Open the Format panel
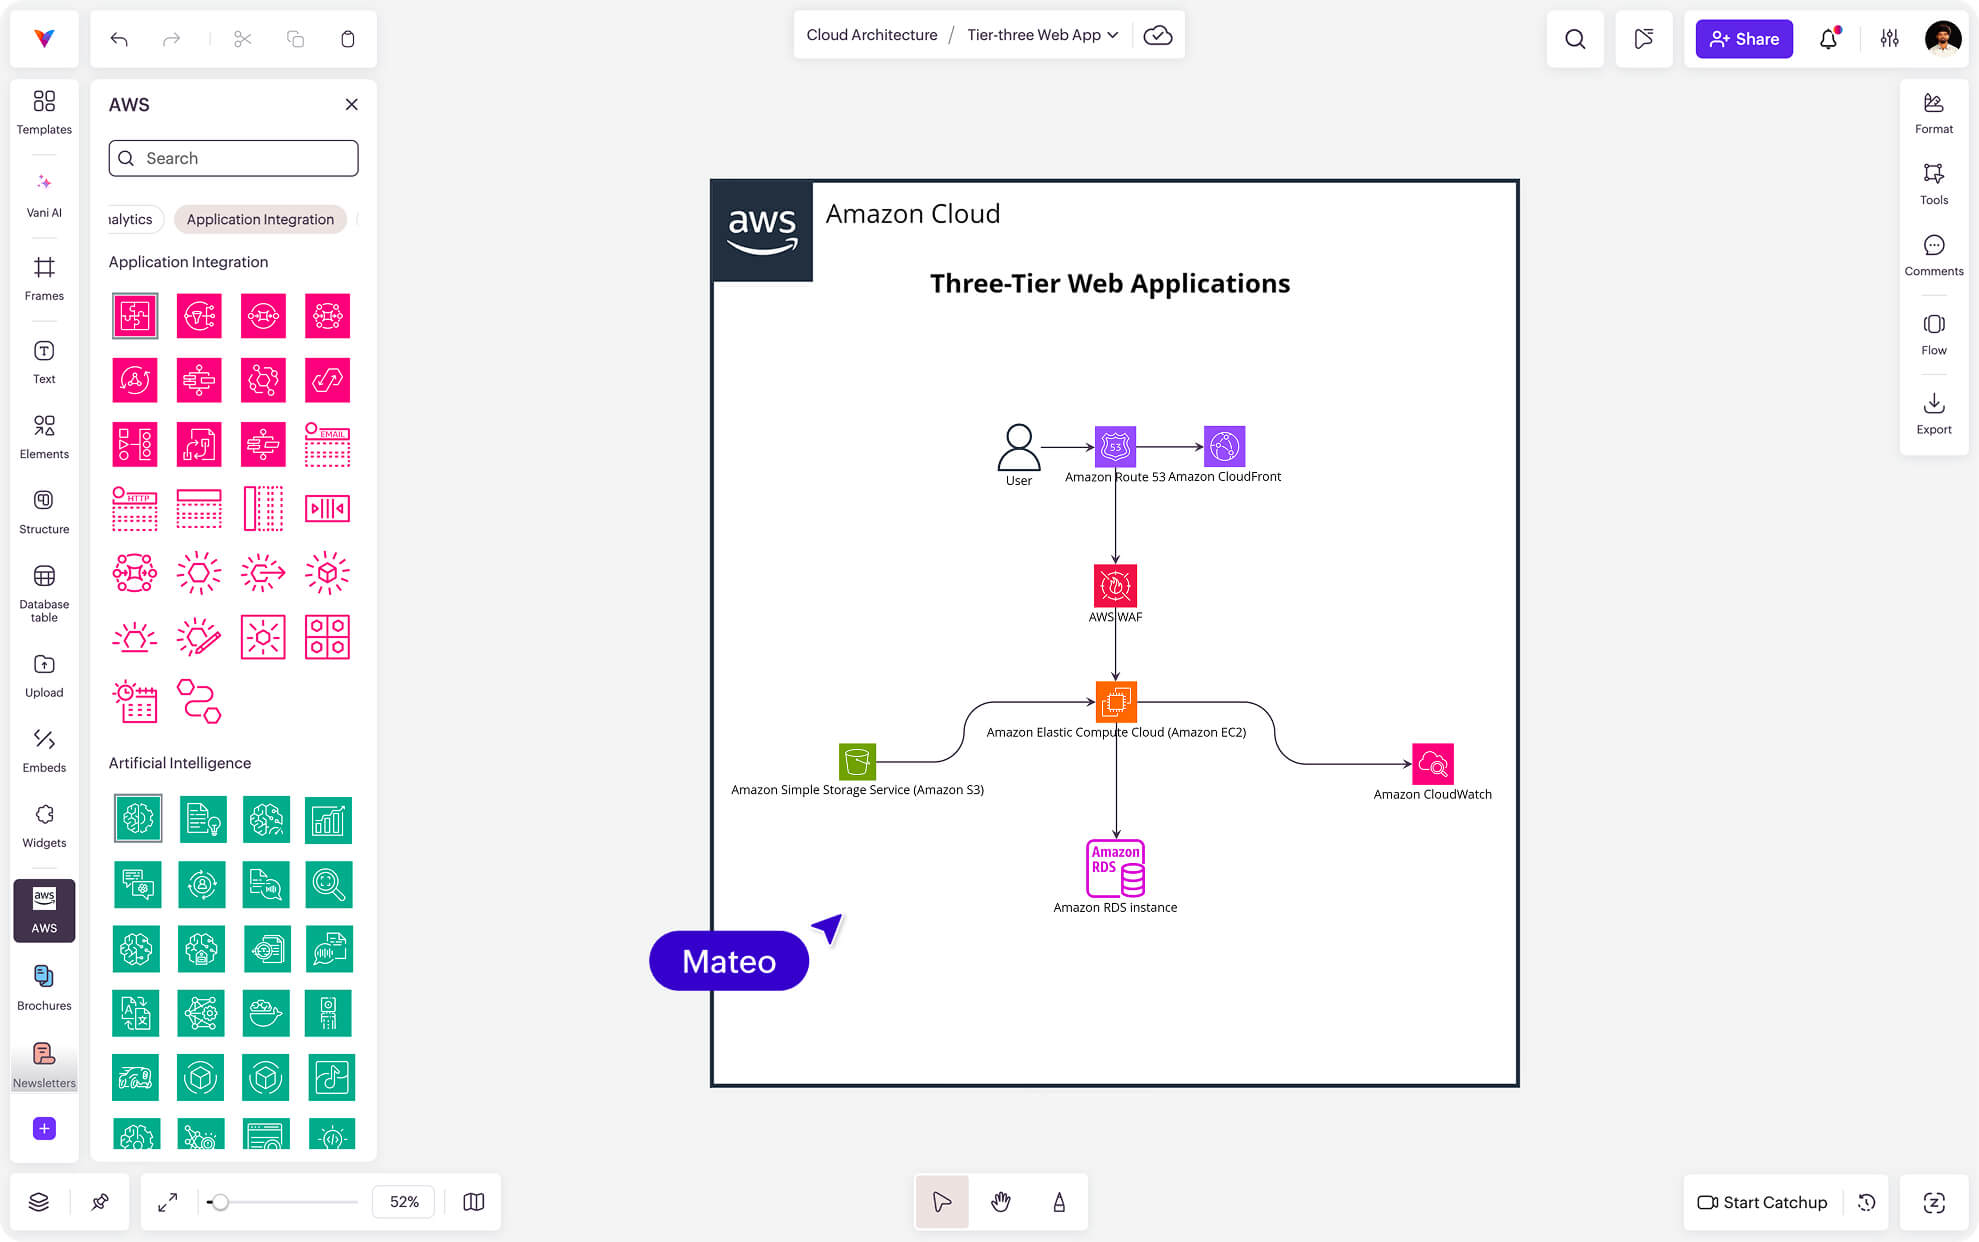1979x1242 pixels. tap(1934, 113)
